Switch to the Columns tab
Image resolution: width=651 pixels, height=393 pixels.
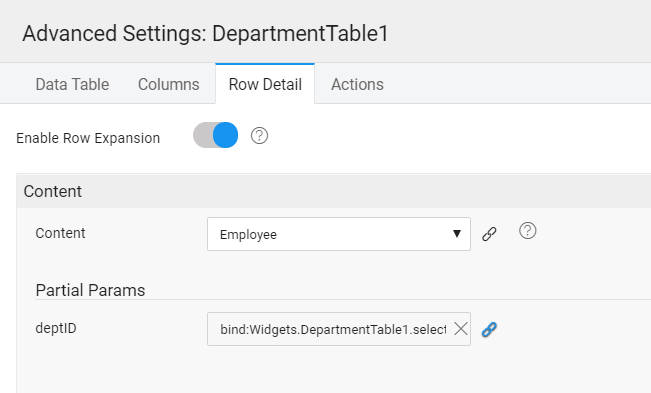[169, 84]
